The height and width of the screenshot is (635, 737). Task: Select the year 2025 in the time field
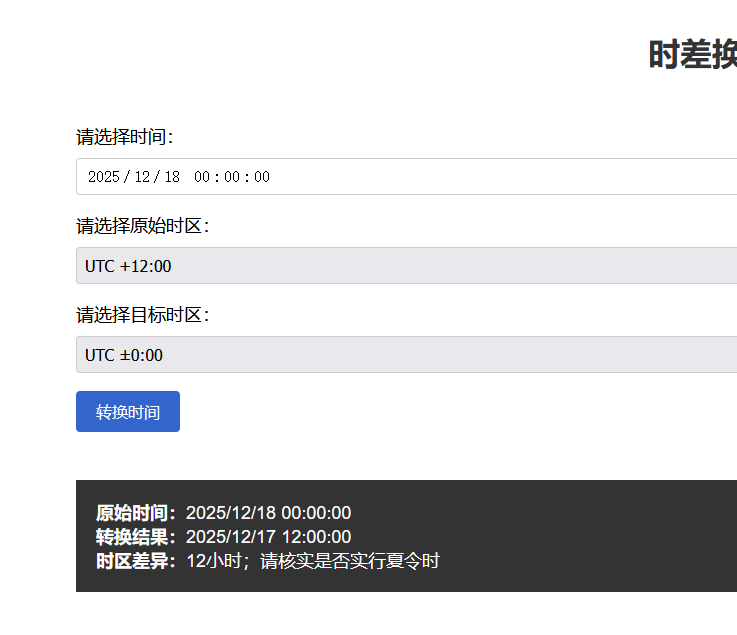pos(104,177)
